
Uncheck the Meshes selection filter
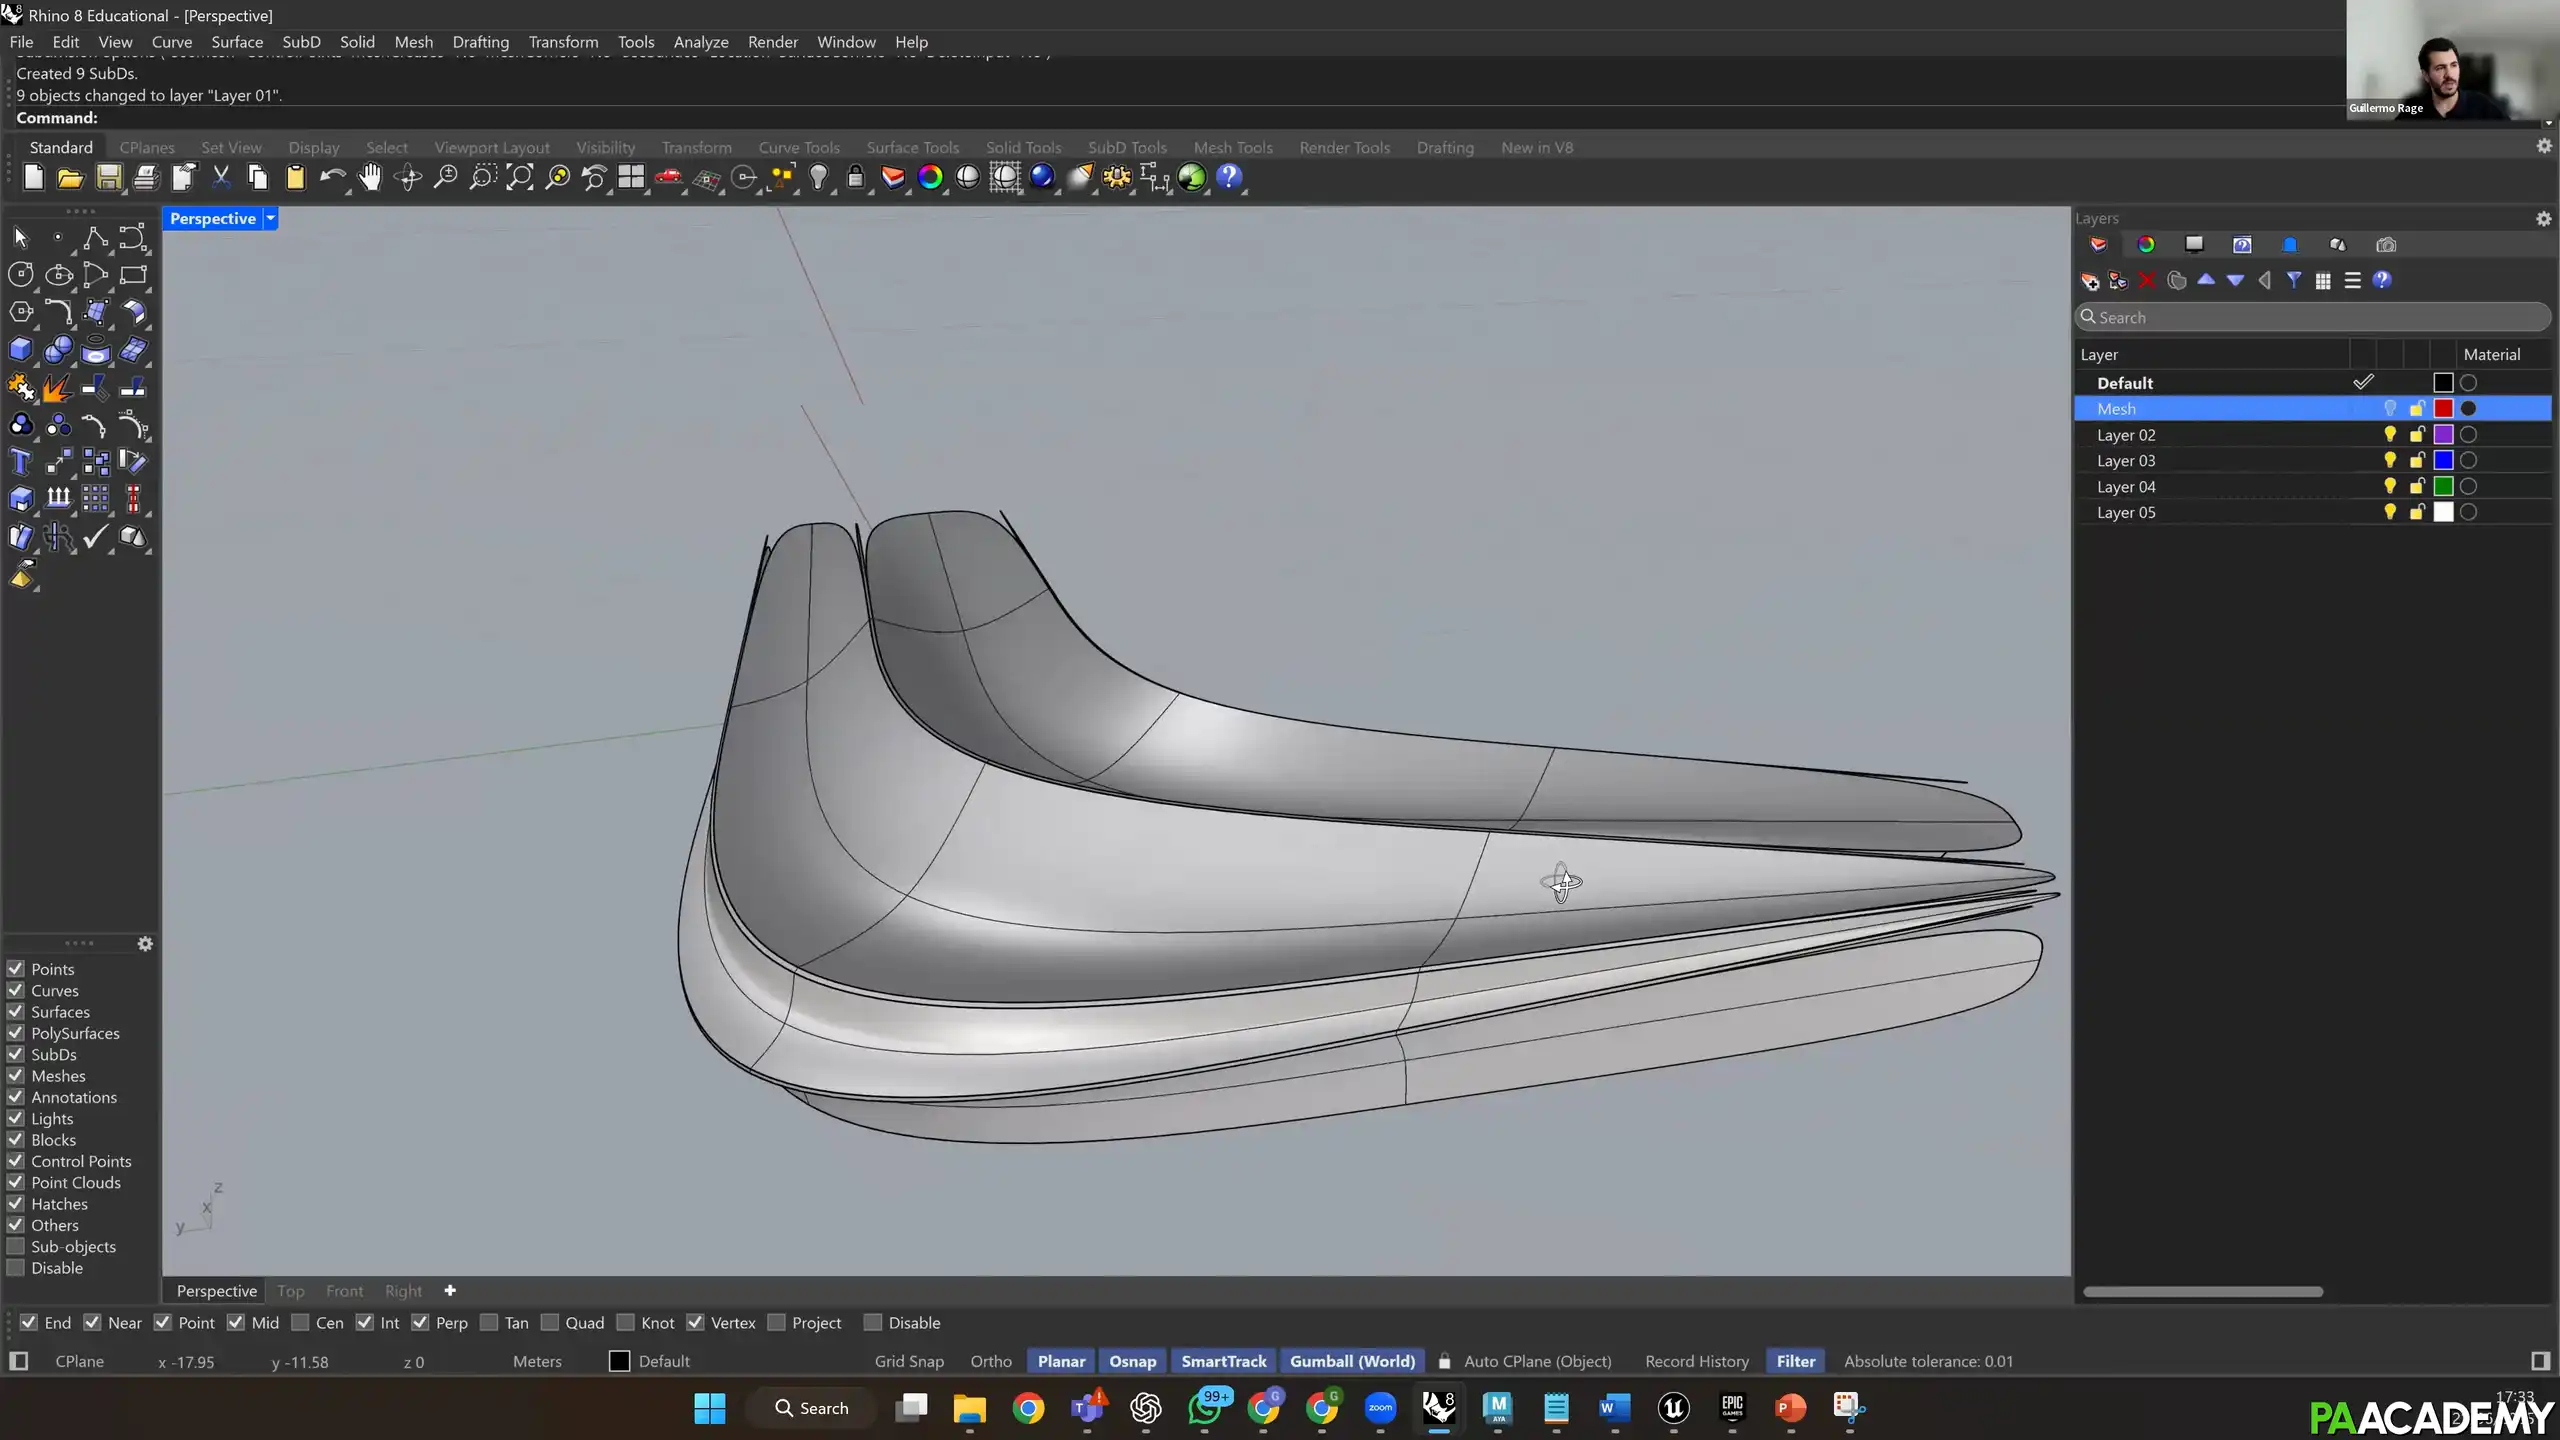tap(16, 1076)
